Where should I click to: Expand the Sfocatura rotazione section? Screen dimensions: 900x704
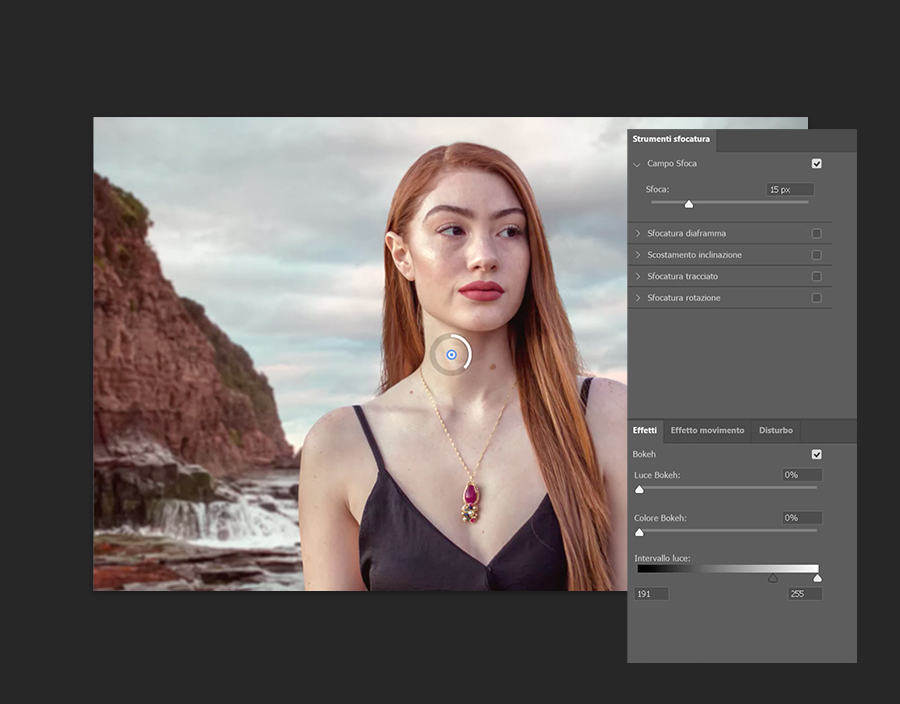638,298
